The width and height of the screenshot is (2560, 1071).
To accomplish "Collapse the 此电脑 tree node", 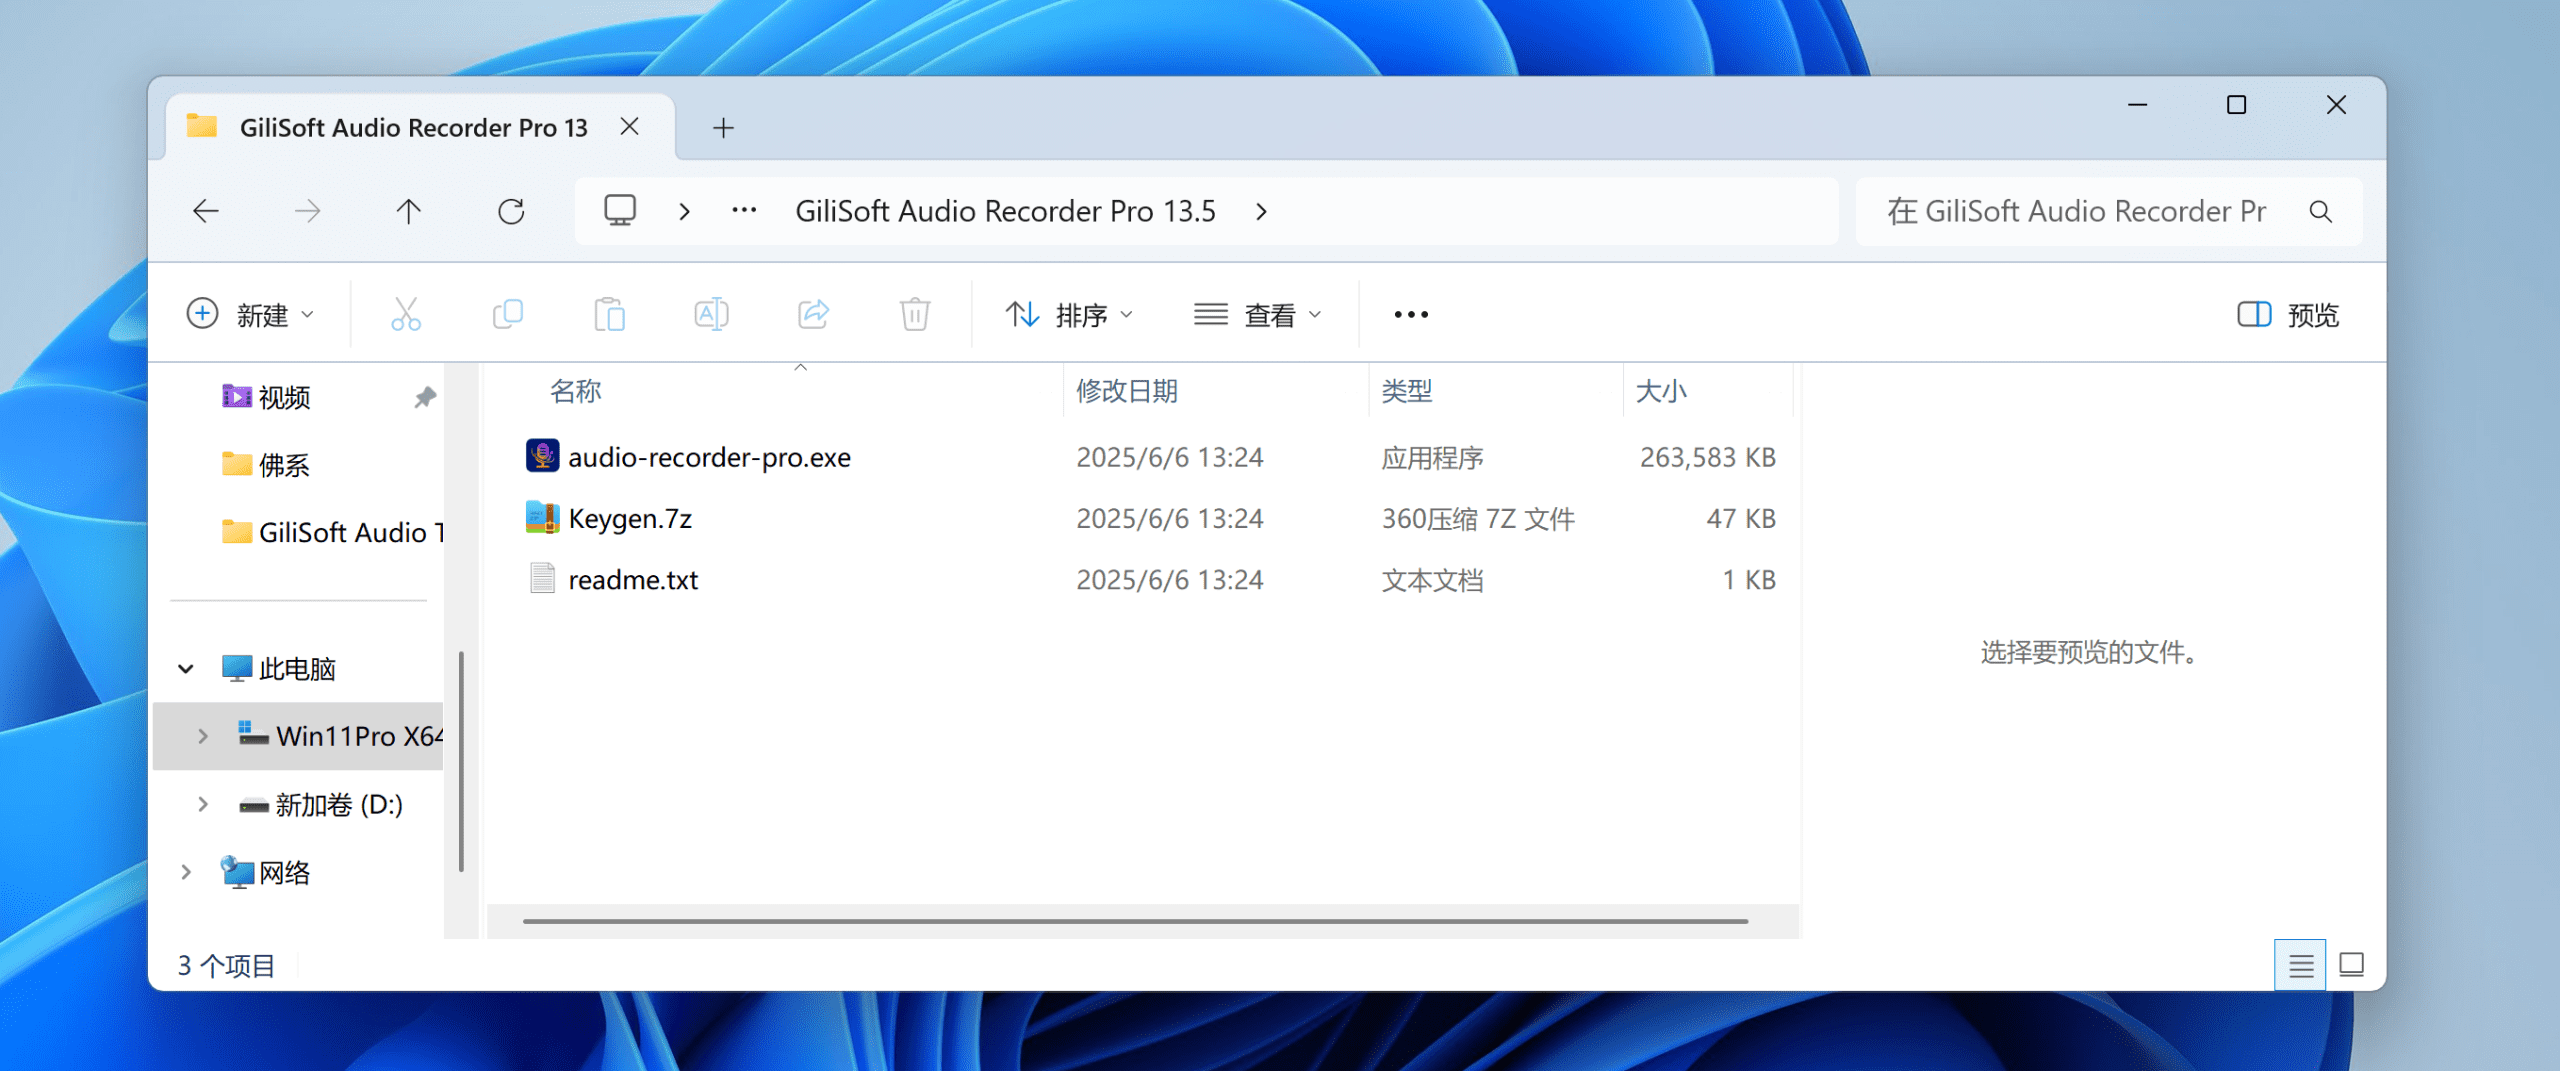I will (x=186, y=668).
